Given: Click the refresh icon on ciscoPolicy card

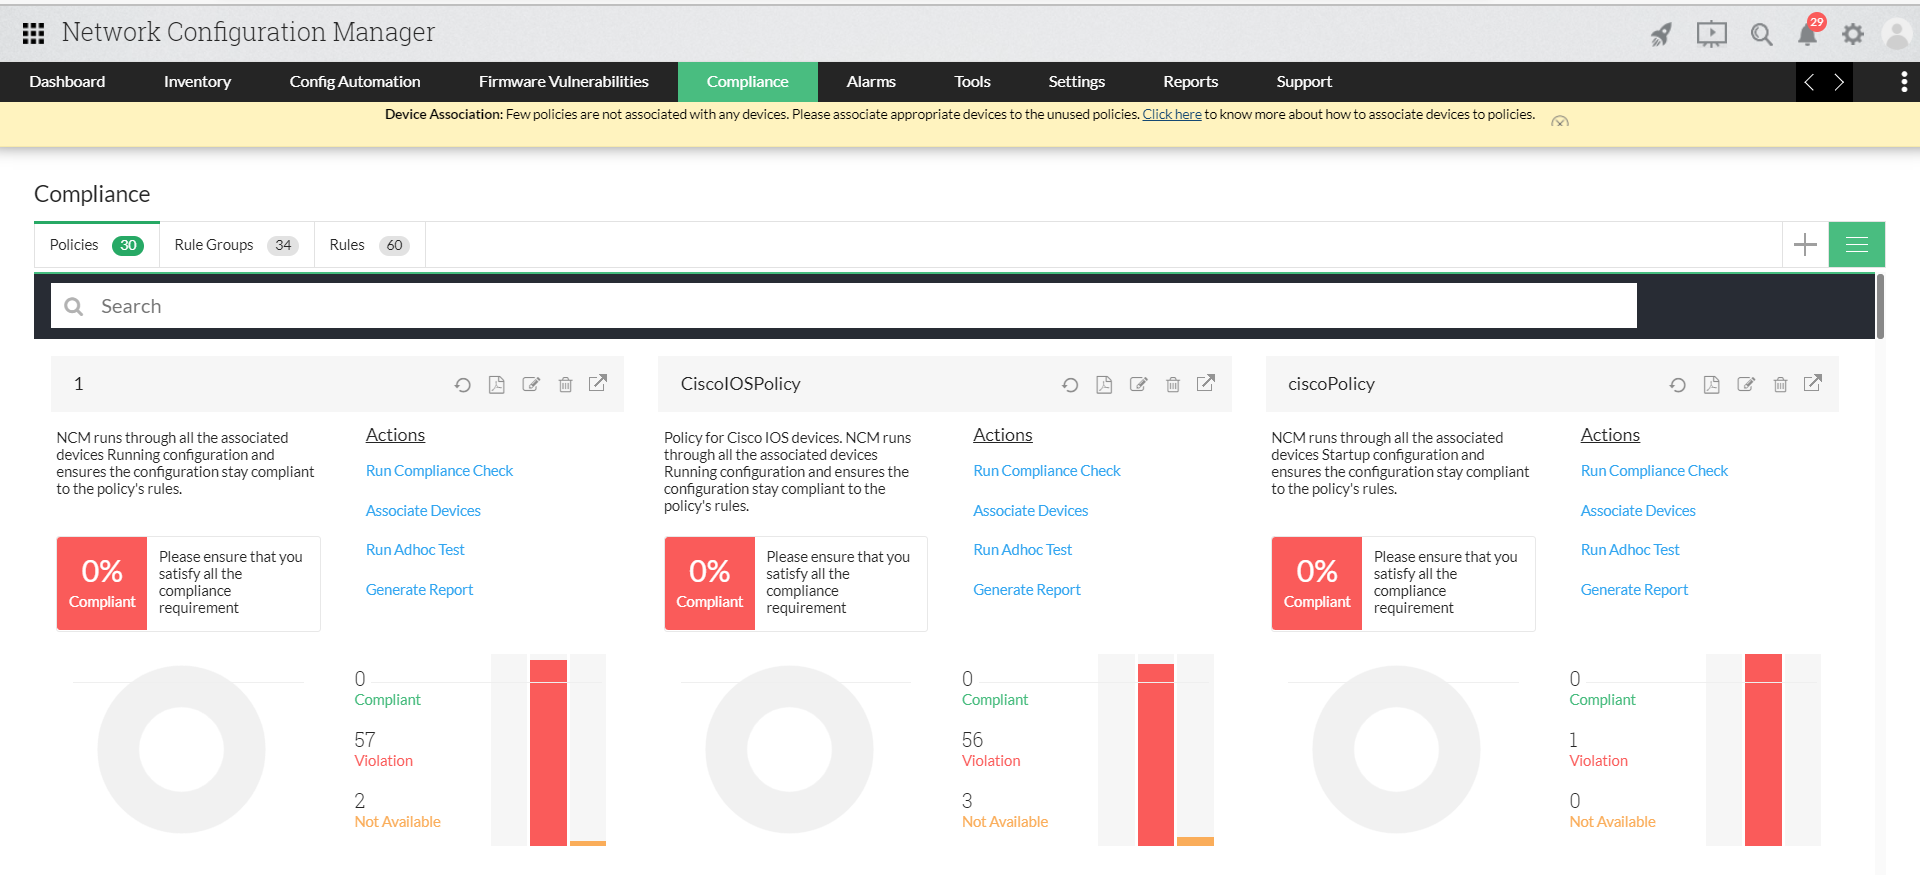Looking at the screenshot, I should (x=1677, y=385).
